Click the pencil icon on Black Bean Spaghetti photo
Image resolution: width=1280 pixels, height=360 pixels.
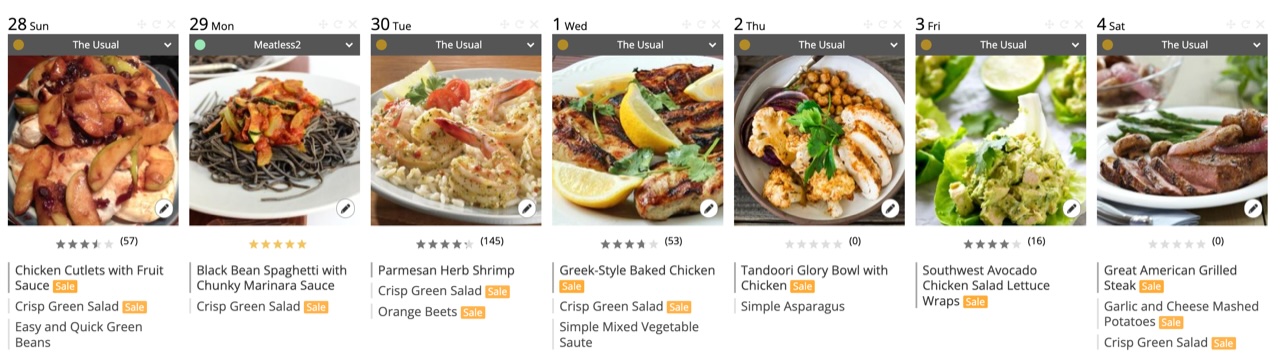click(345, 208)
